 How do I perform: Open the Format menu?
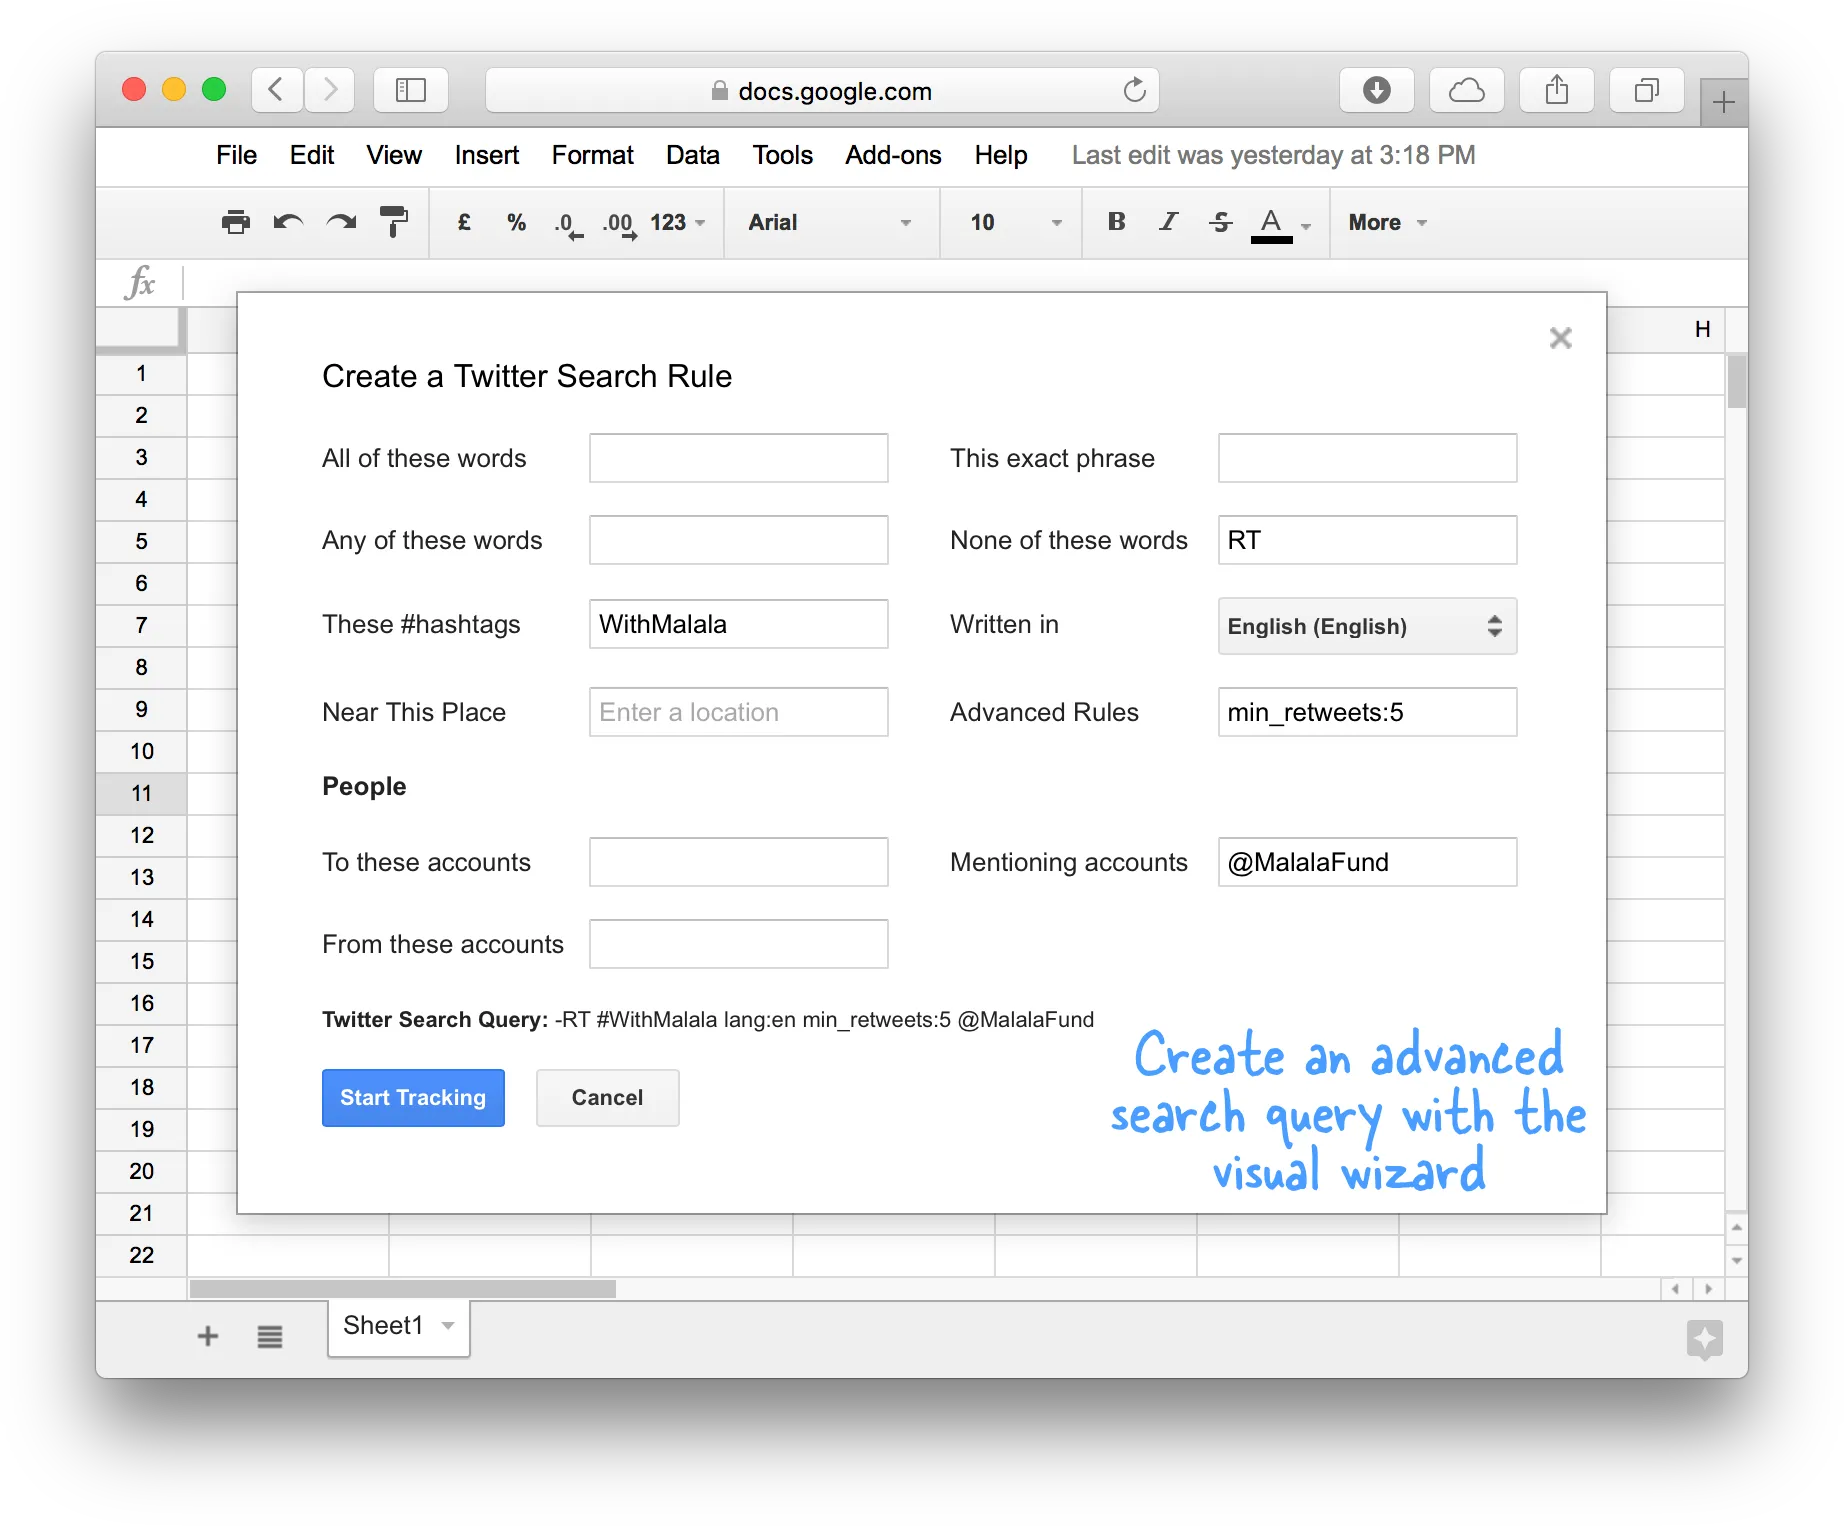(592, 155)
